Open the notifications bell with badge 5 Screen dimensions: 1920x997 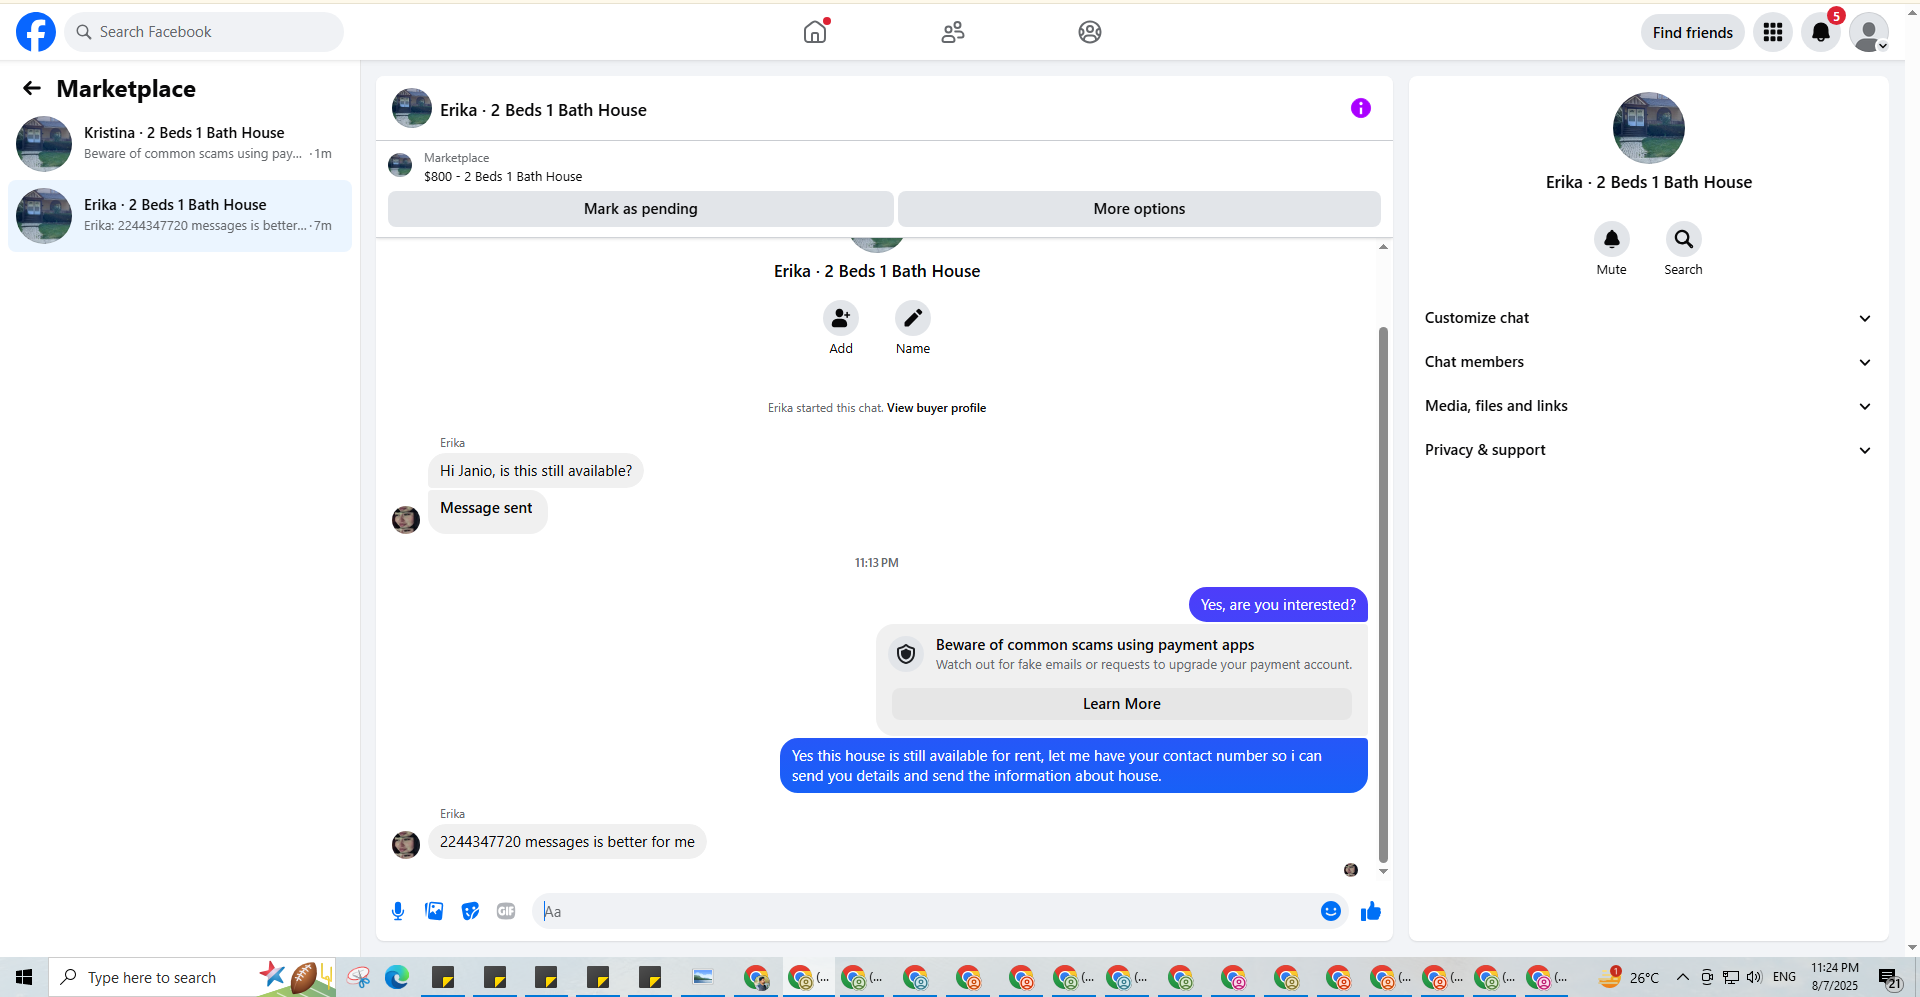pos(1821,32)
